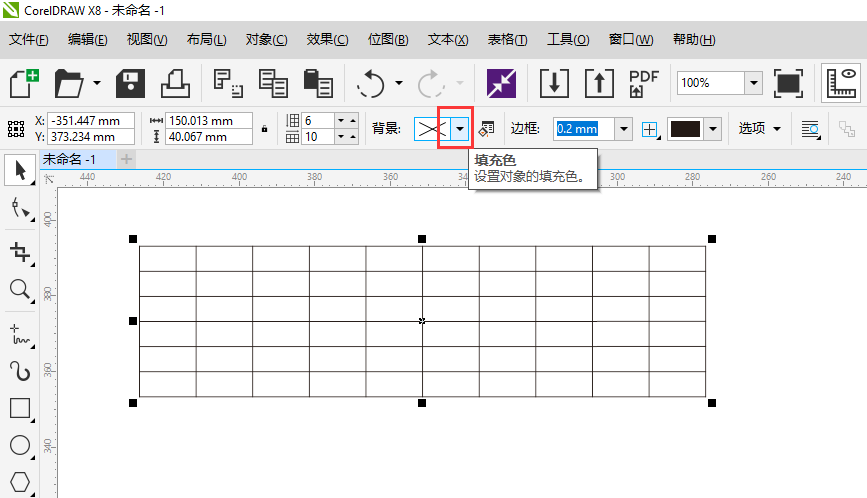Add a new document tab with plus
This screenshot has width=867, height=498.
(126, 159)
